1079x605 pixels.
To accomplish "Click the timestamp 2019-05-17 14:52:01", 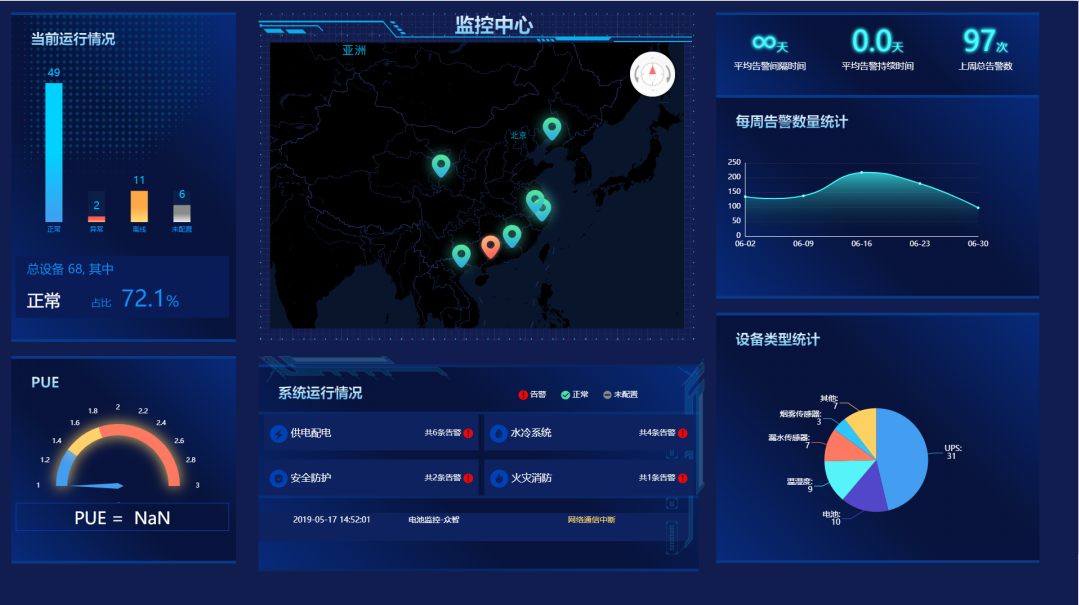I will tap(332, 520).
